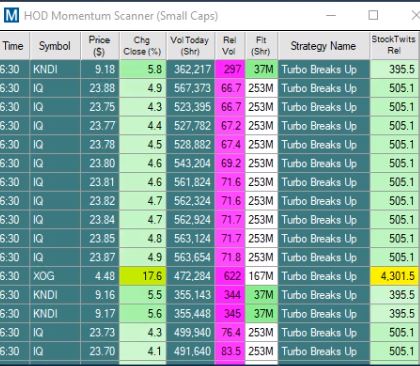420x366 pixels.
Task: Click the Vol Today (Shr) header
Action: (x=190, y=46)
